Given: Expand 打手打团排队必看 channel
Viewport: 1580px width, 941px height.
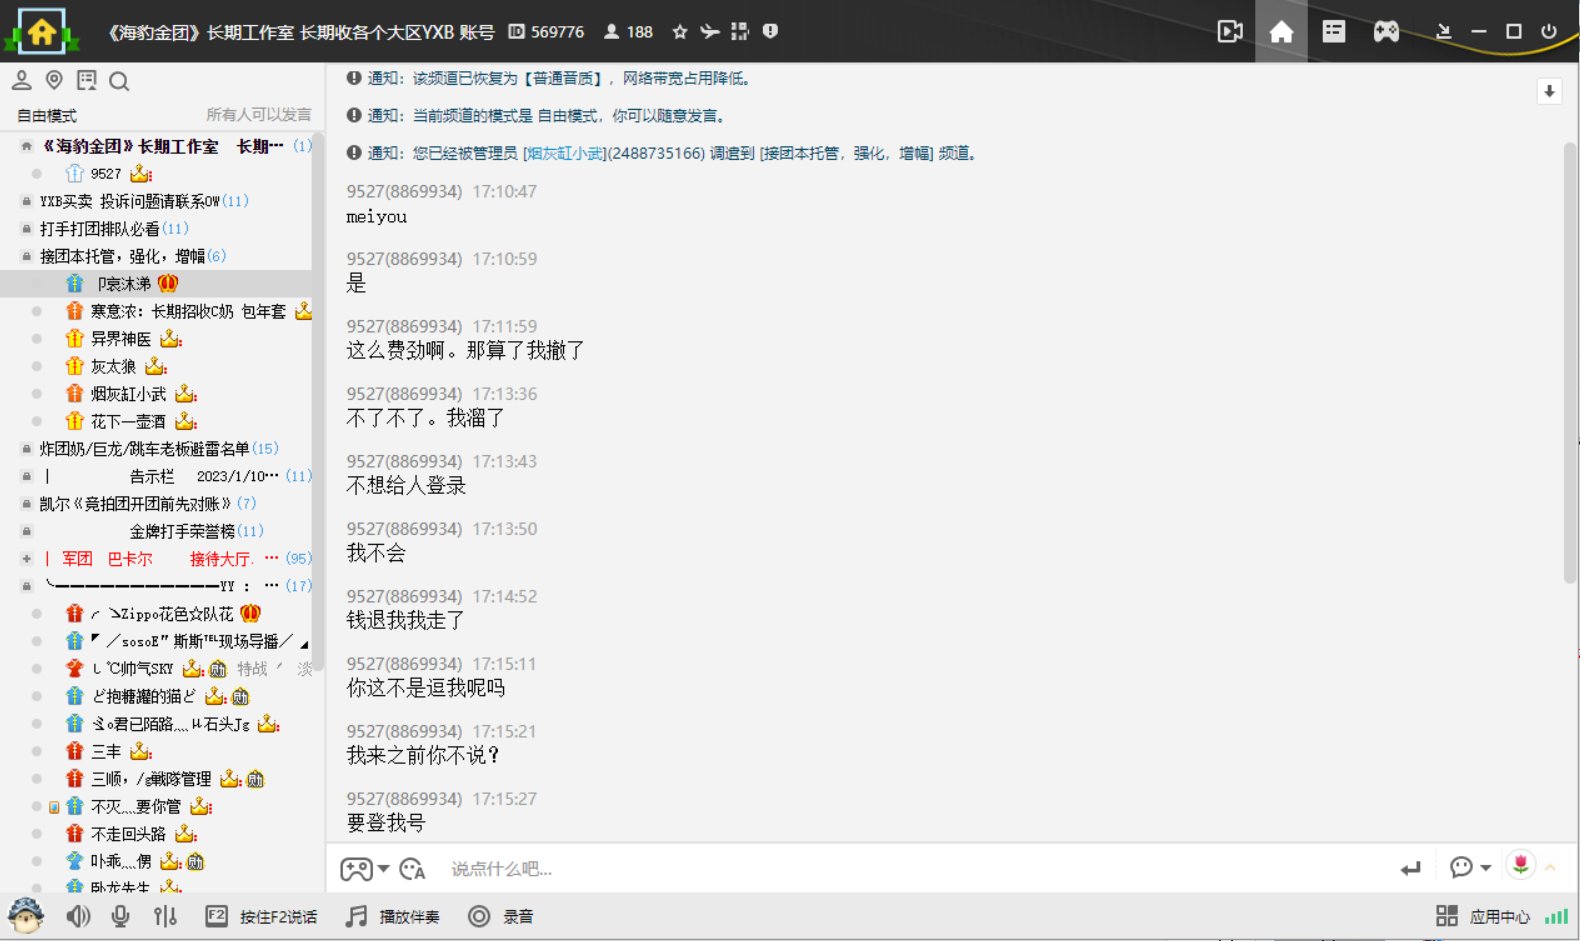Looking at the screenshot, I should [27, 229].
